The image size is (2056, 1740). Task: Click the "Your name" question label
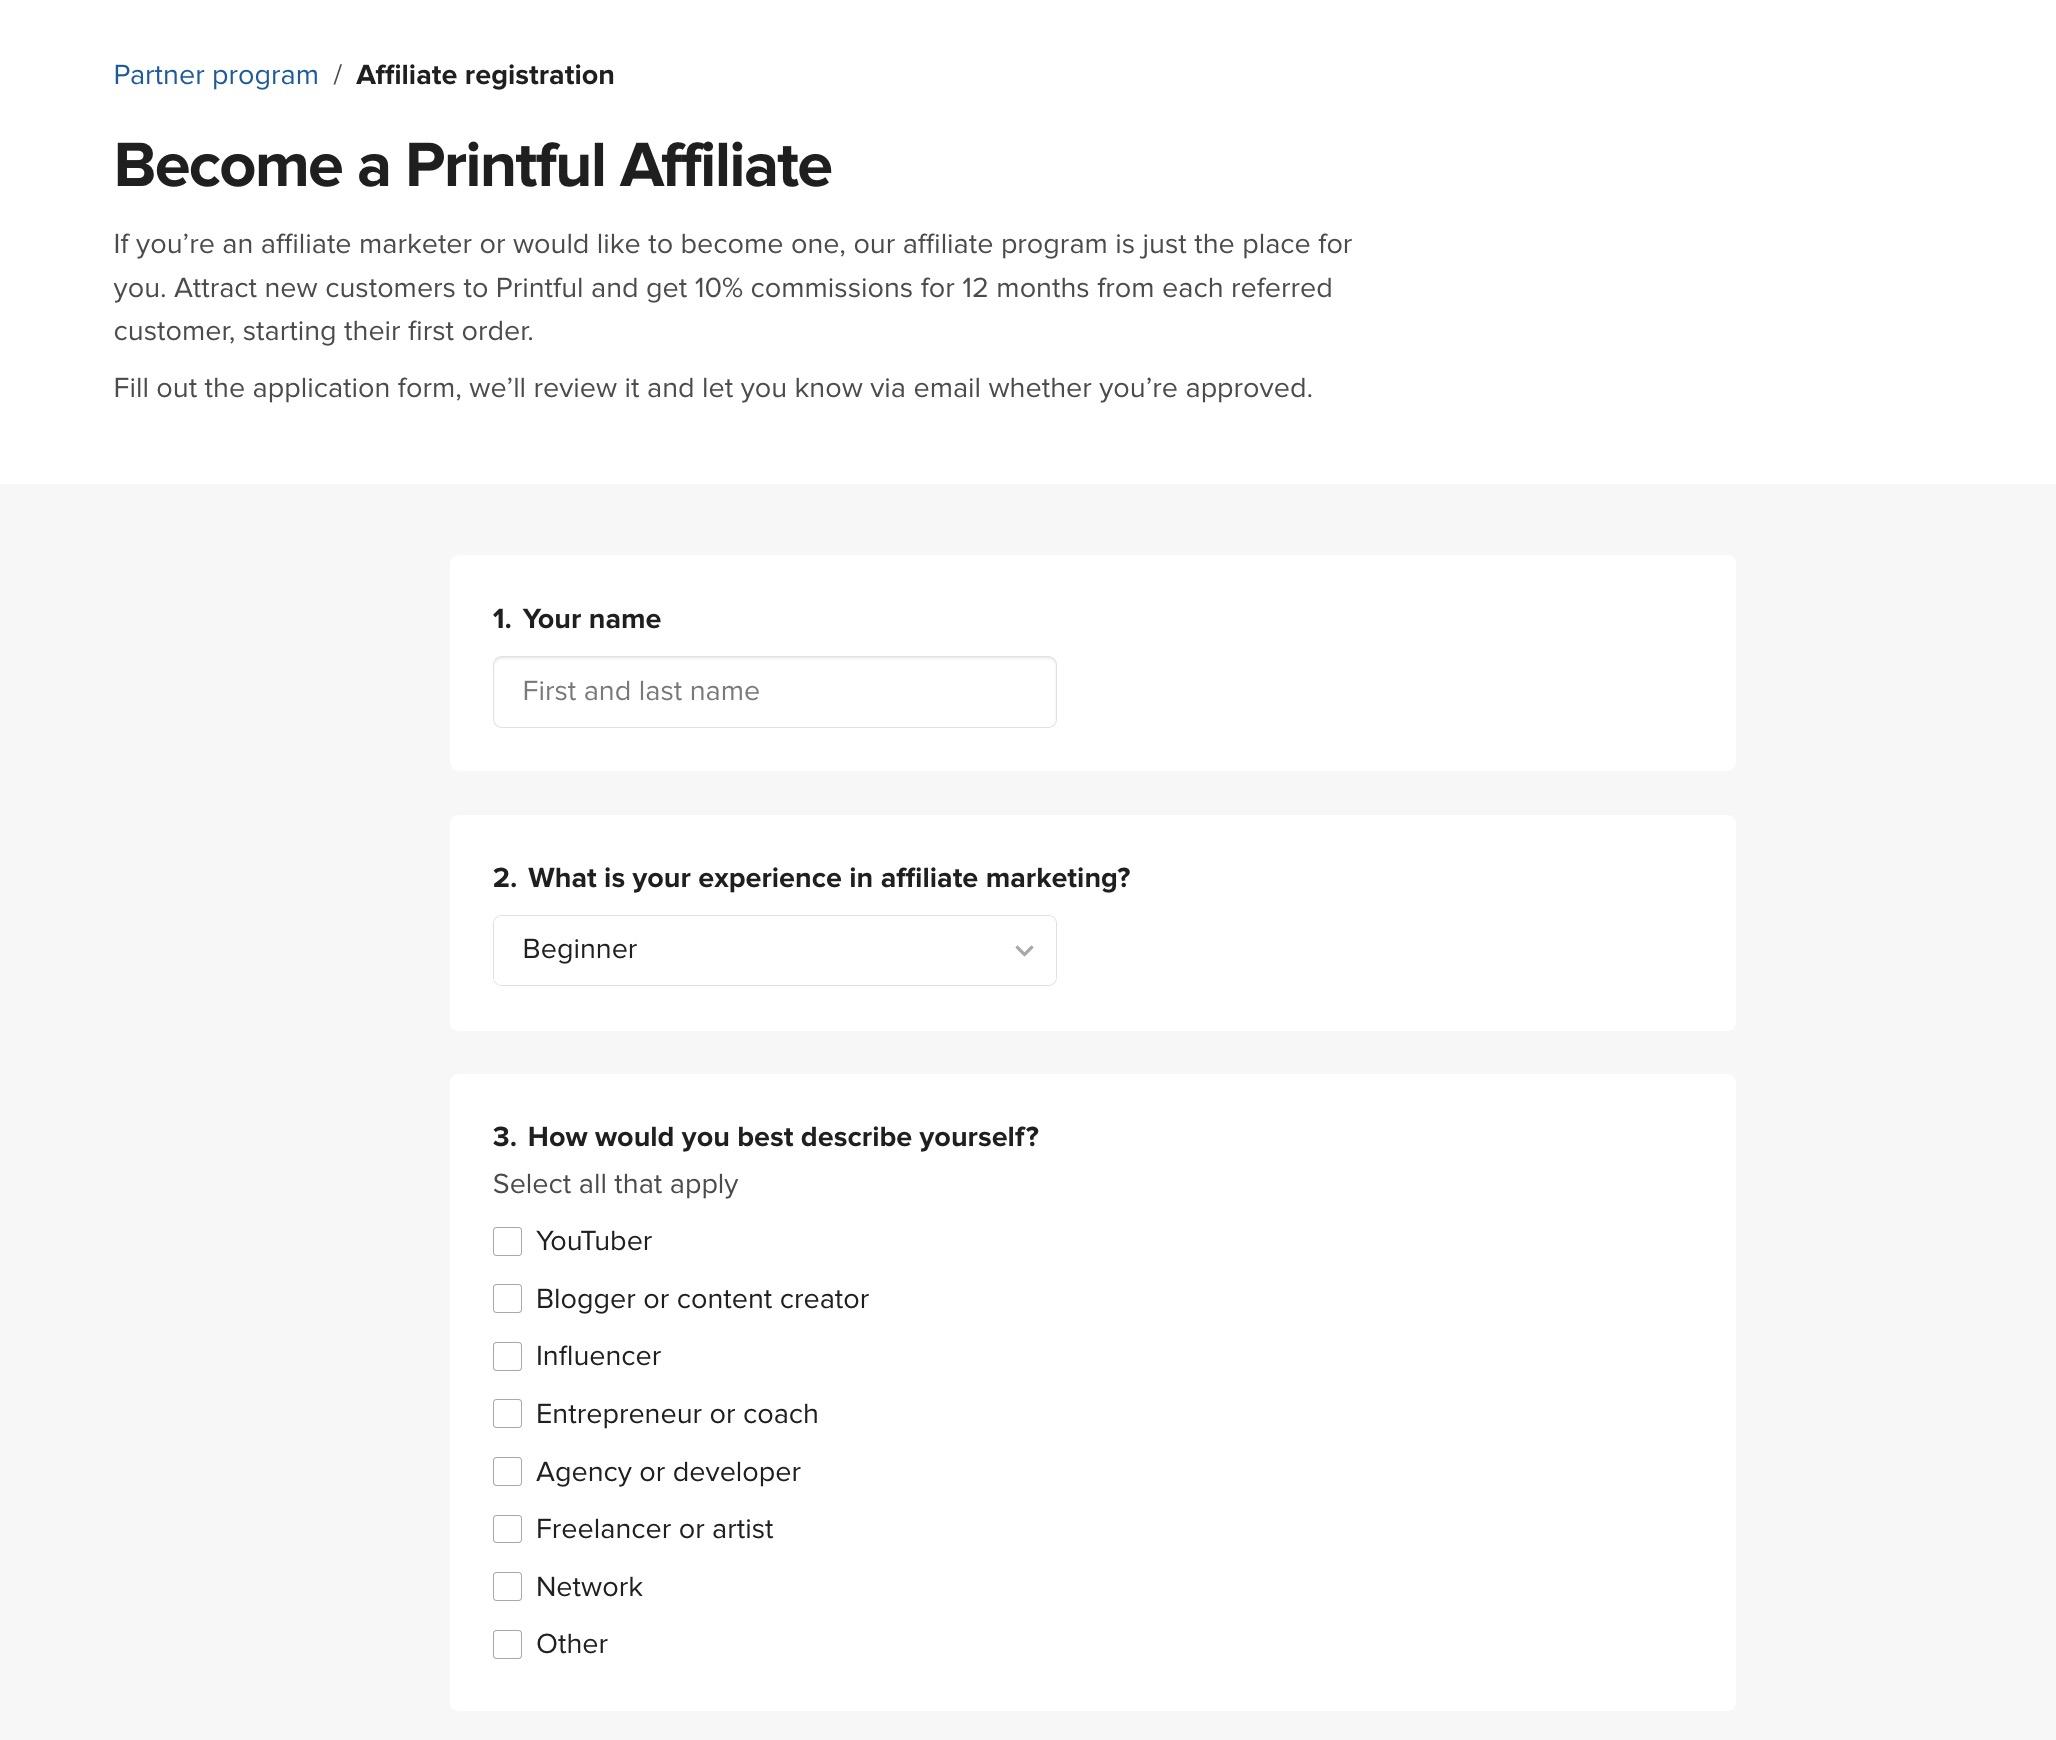[x=590, y=619]
